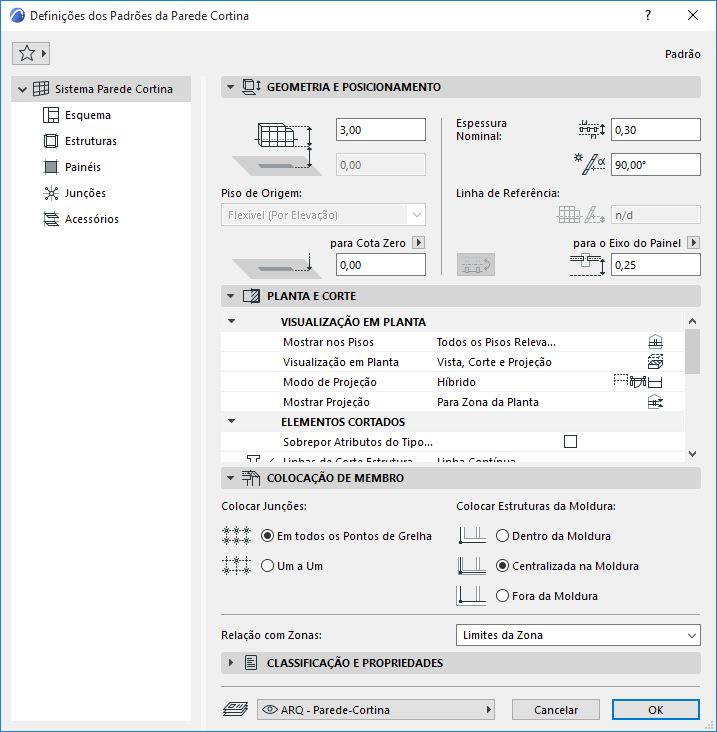Click the Planta e Corte header icon
717x732 pixels.
click(251, 296)
